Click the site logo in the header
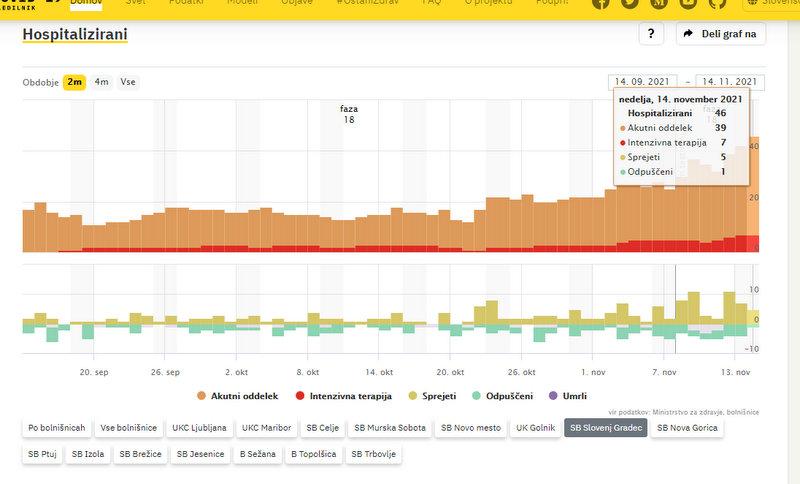 pyautogui.click(x=25, y=3)
